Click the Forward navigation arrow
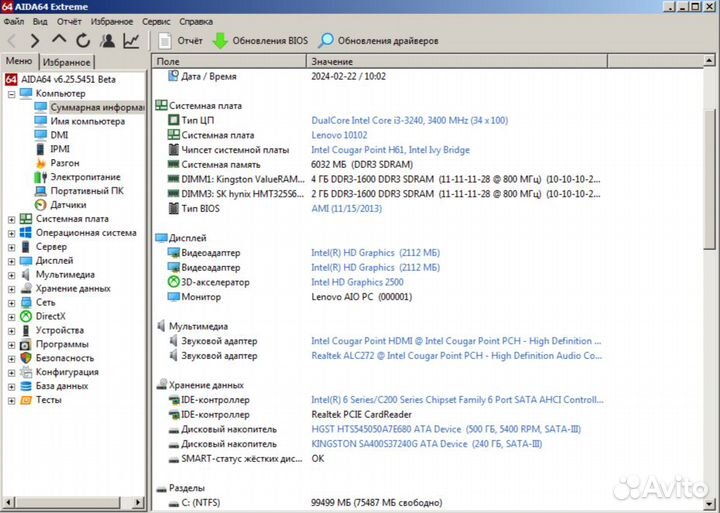The height and width of the screenshot is (513, 720). pyautogui.click(x=35, y=41)
